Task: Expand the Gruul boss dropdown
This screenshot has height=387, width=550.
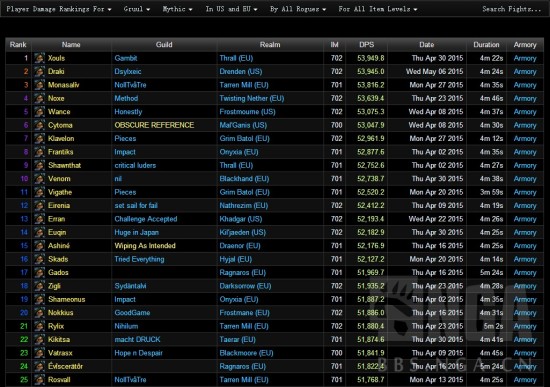Action: pos(137,9)
